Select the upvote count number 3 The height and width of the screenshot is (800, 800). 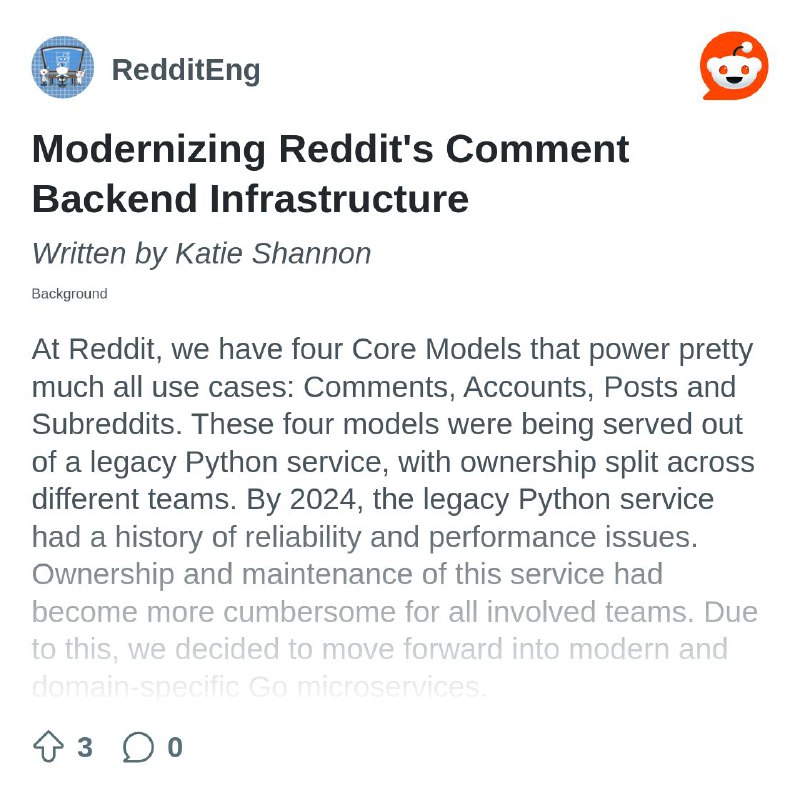coord(85,747)
